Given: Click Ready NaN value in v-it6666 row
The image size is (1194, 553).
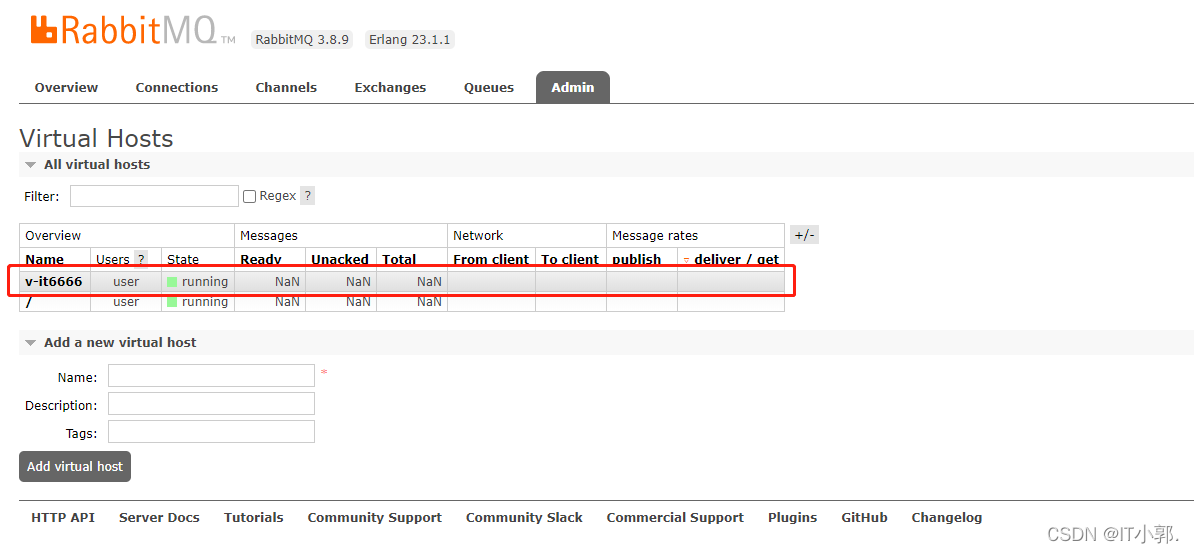Looking at the screenshot, I should 287,282.
